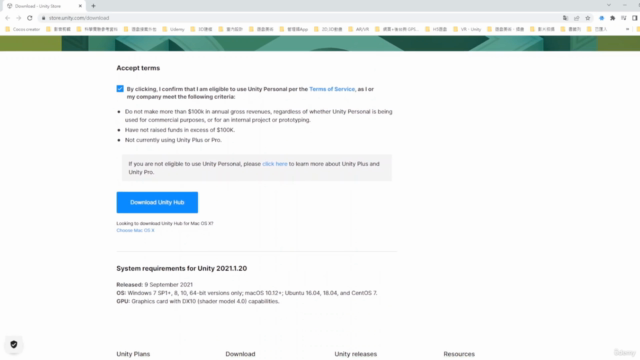Open the blue extension icon
Image resolution: width=640 pixels, height=360 pixels.
point(602,18)
